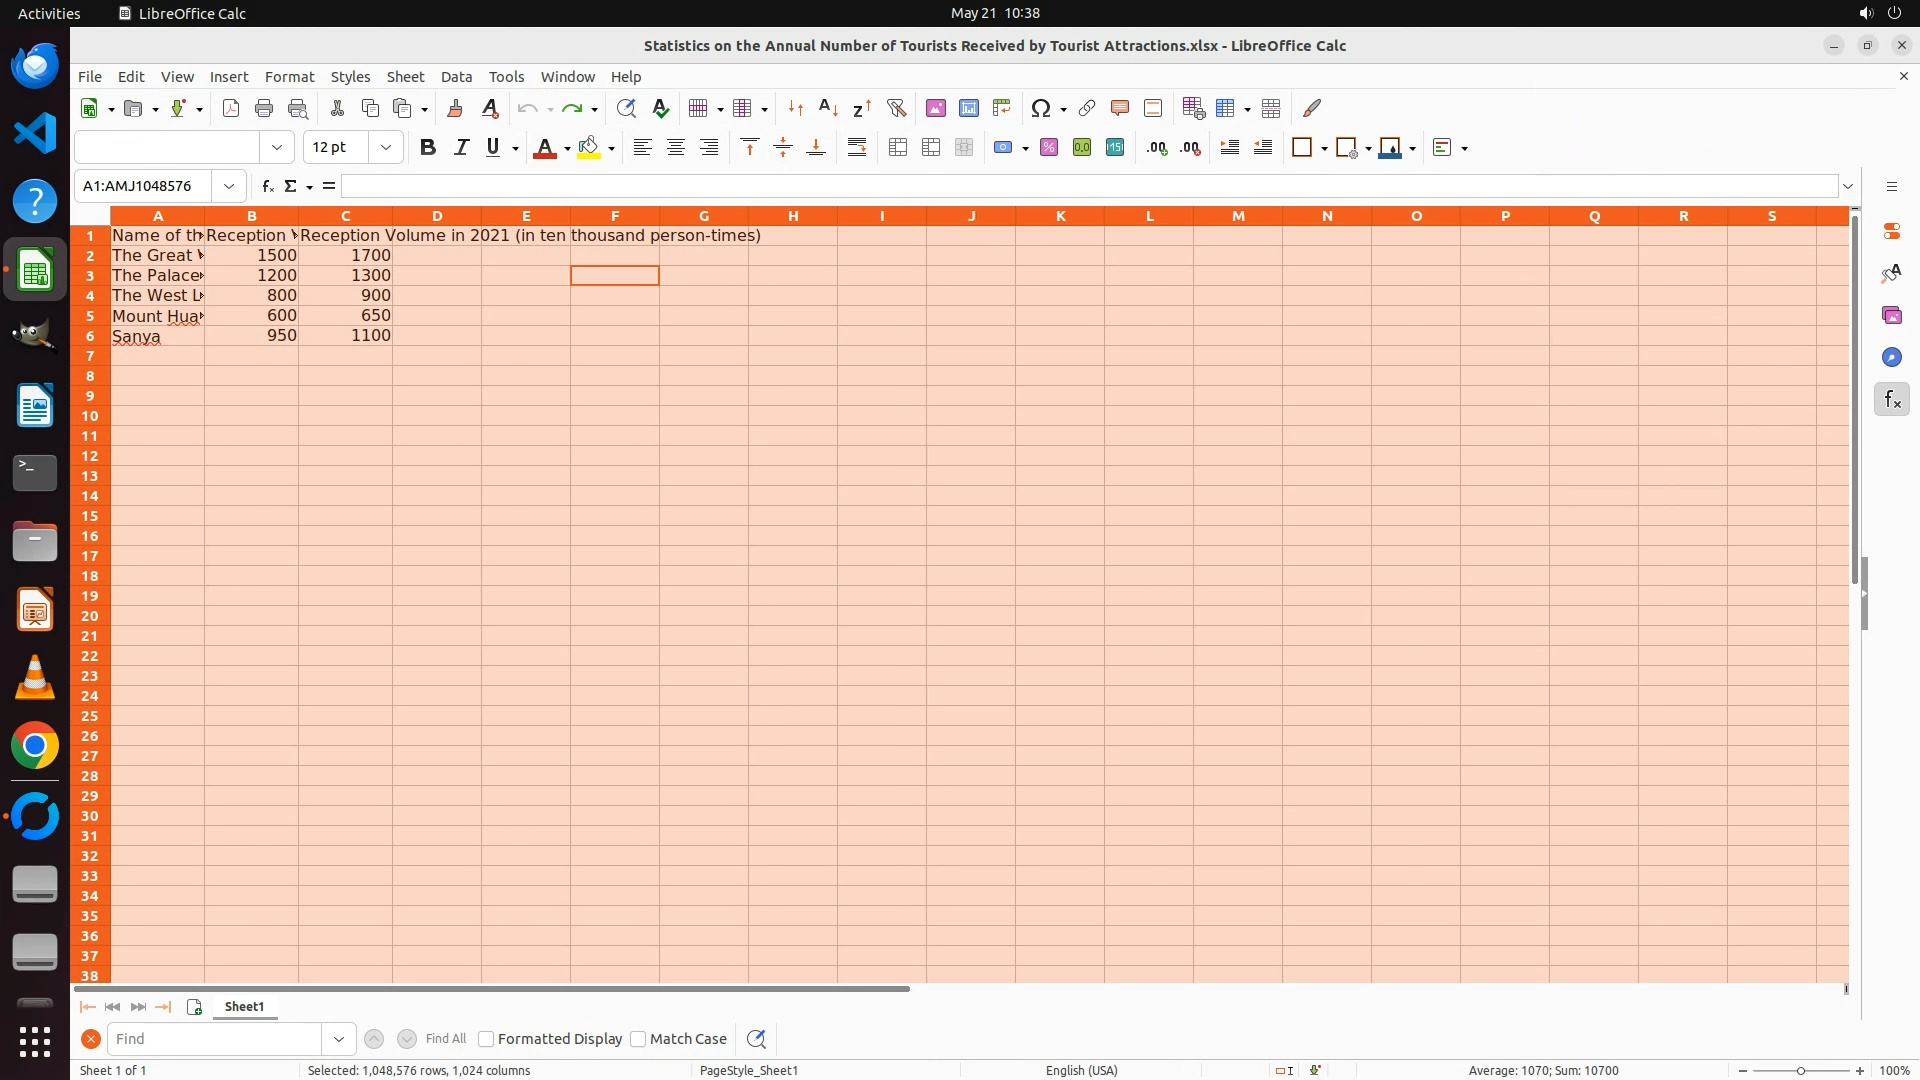Click the Insert Chart icon
The image size is (1920, 1080).
point(968,108)
